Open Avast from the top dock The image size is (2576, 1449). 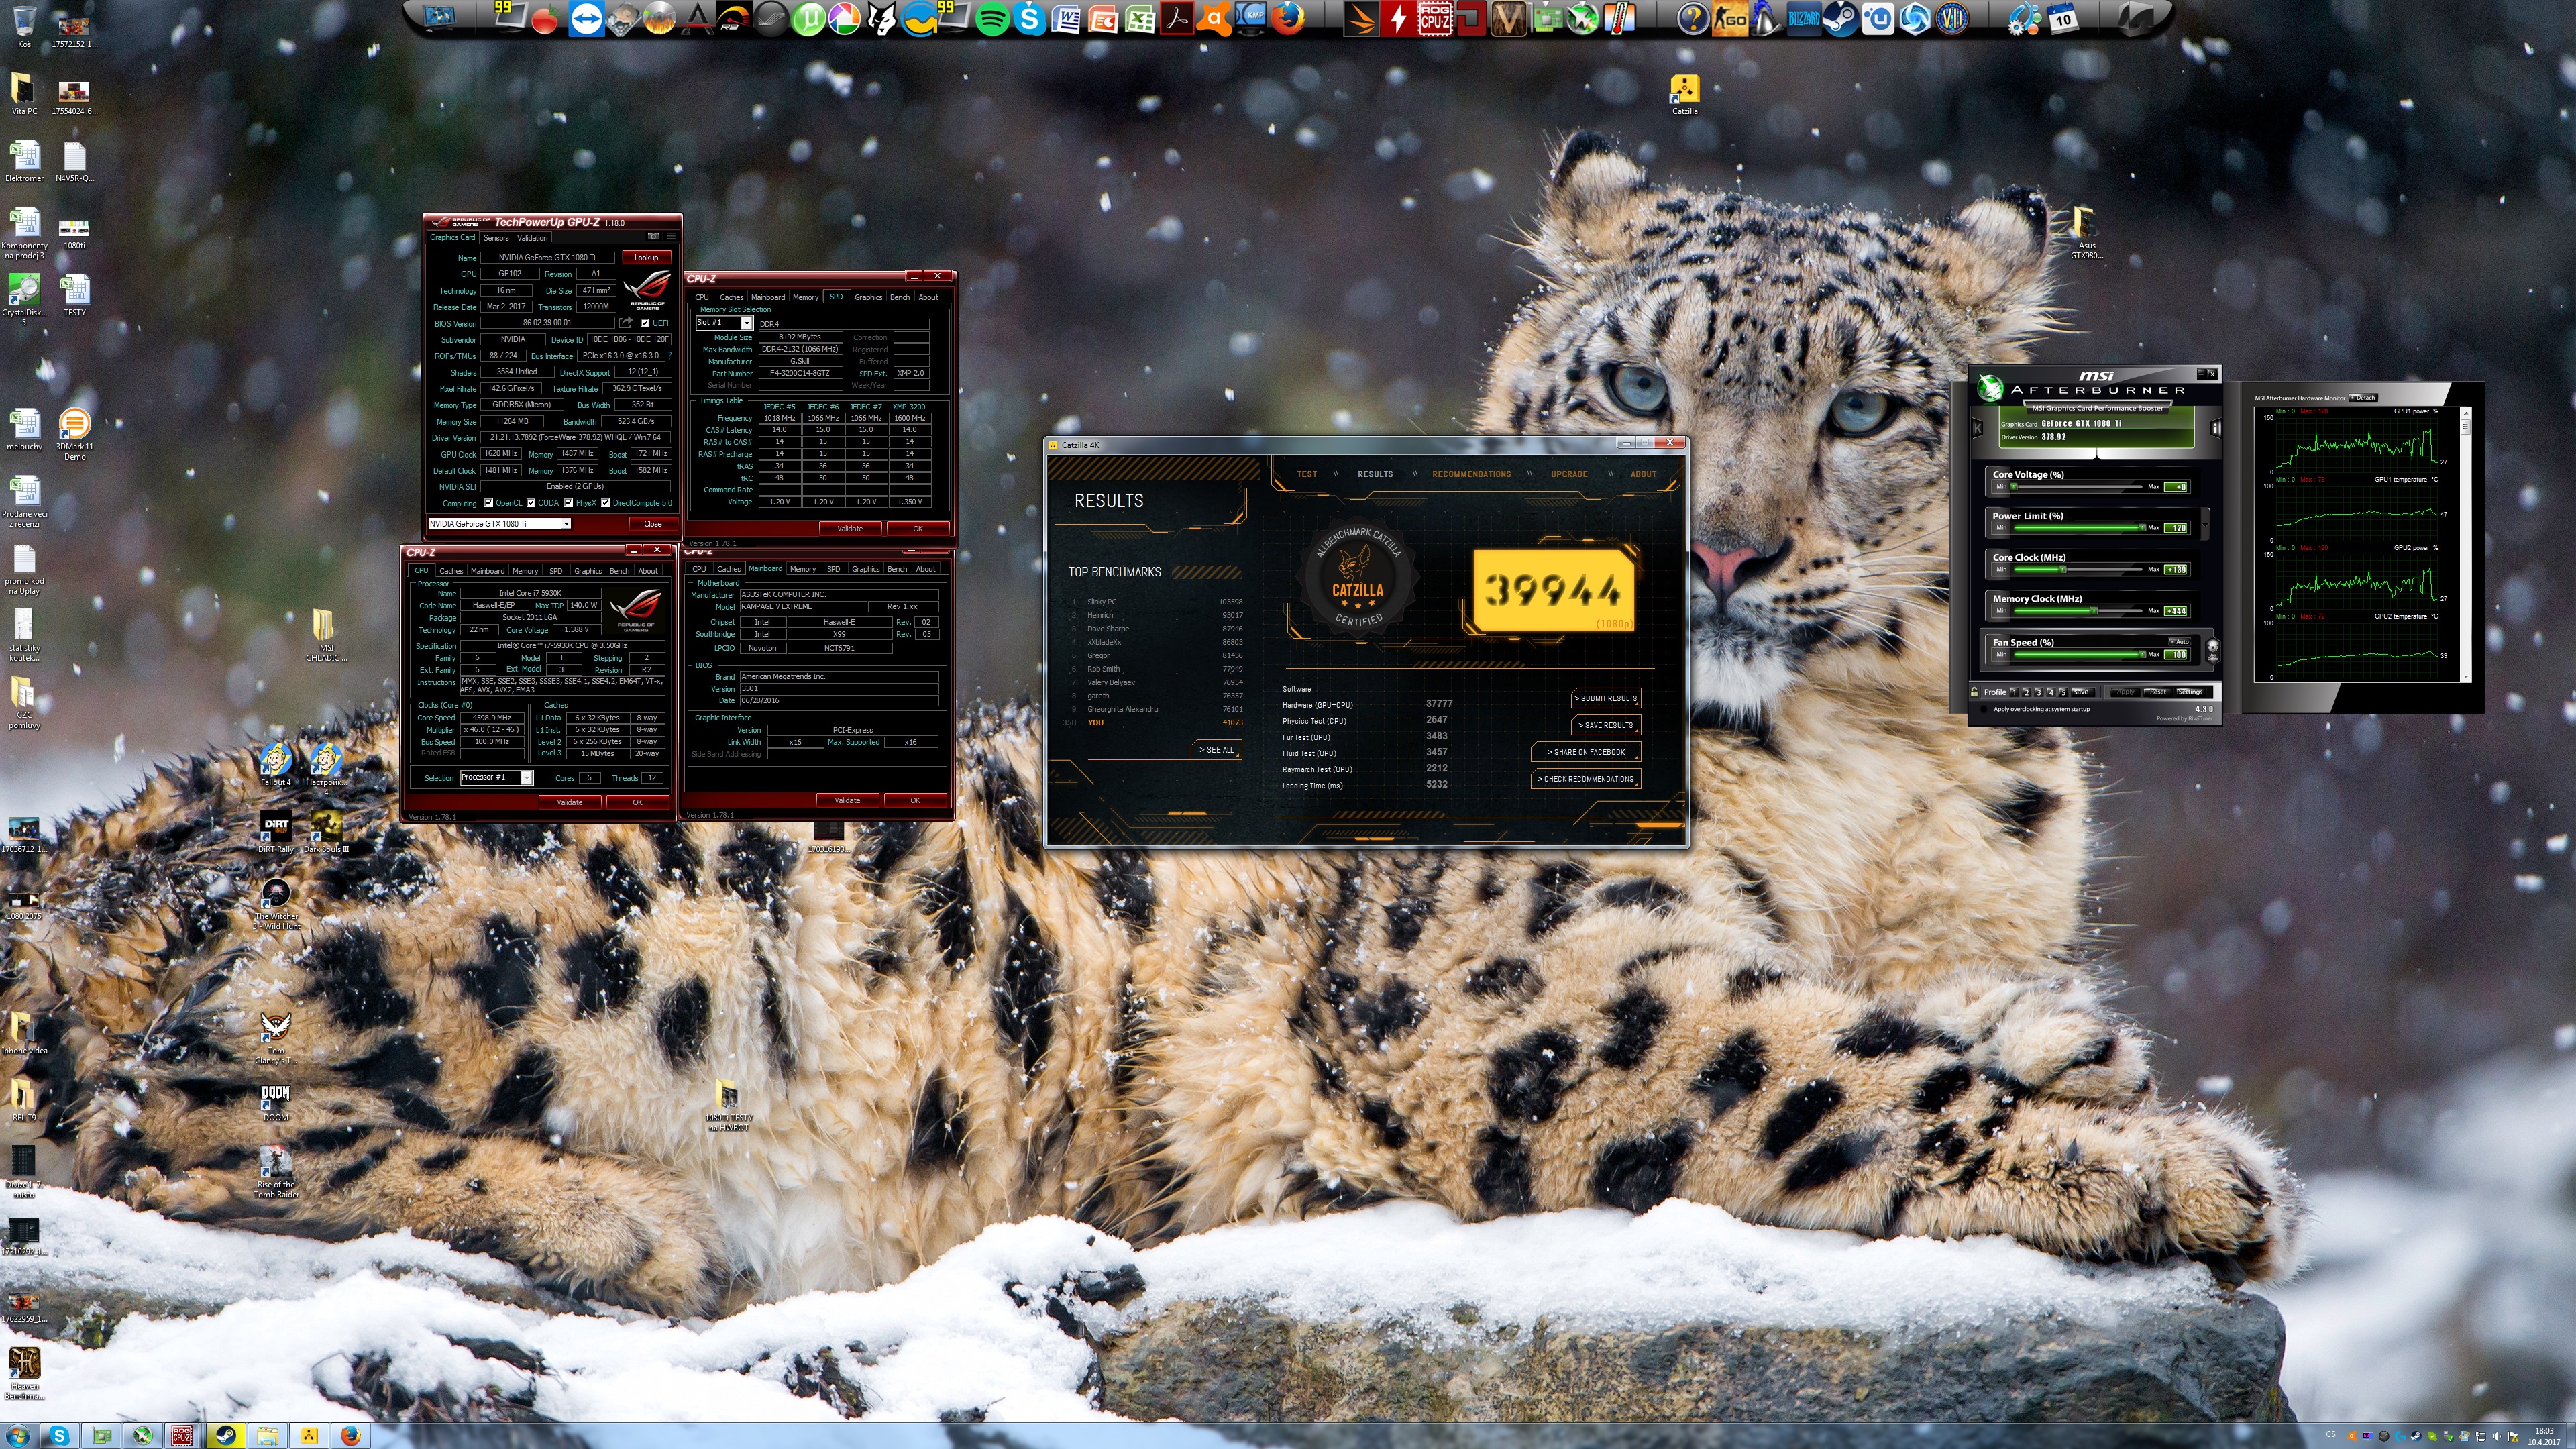click(1213, 18)
